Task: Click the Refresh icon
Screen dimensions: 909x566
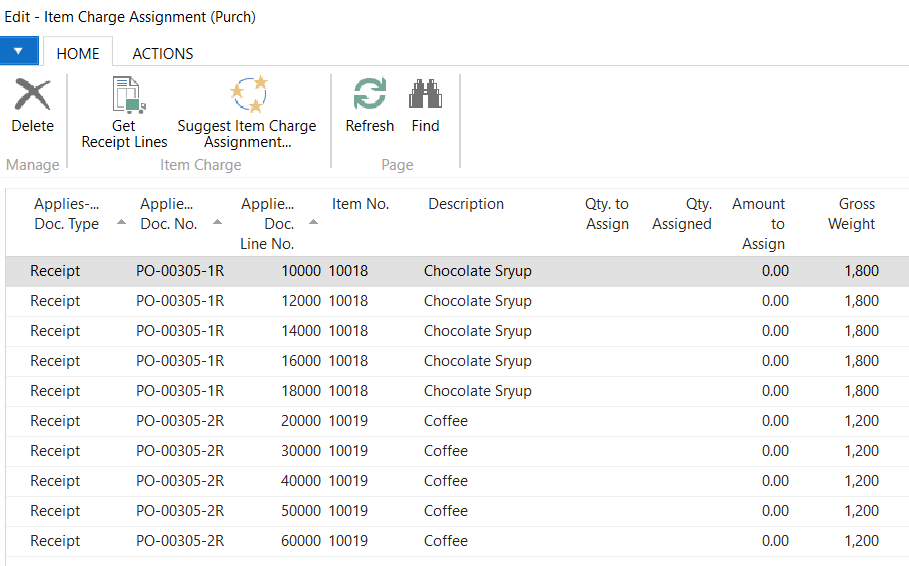Action: tap(370, 97)
